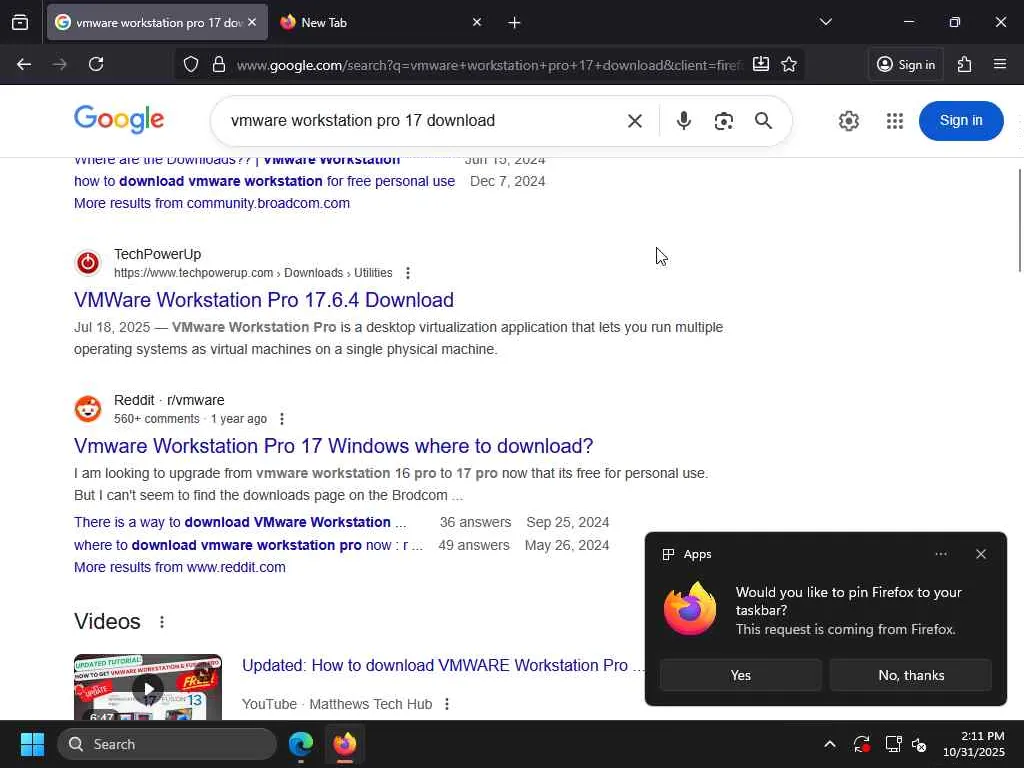
Task: Open options for Matthews Tech Hub video
Action: pyautogui.click(x=447, y=704)
